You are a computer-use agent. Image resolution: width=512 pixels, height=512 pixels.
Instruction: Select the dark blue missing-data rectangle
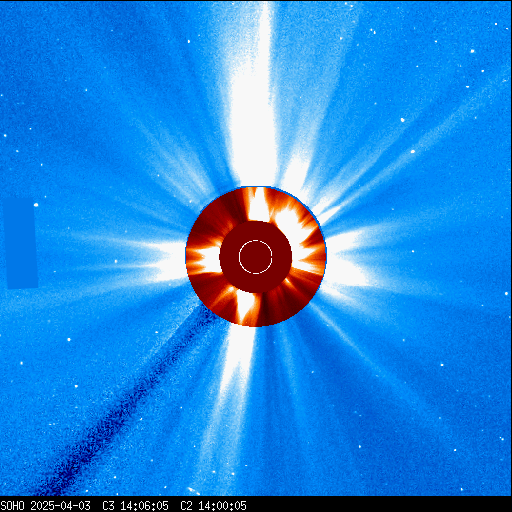tap(21, 243)
